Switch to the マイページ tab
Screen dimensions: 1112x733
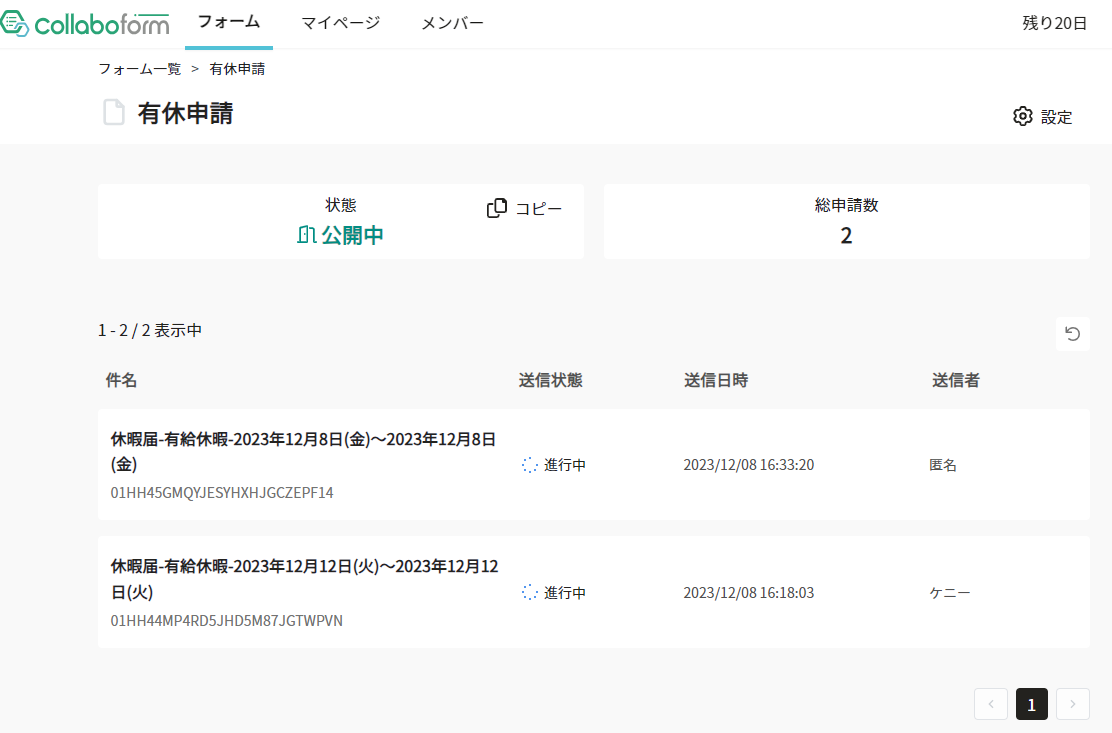[340, 23]
